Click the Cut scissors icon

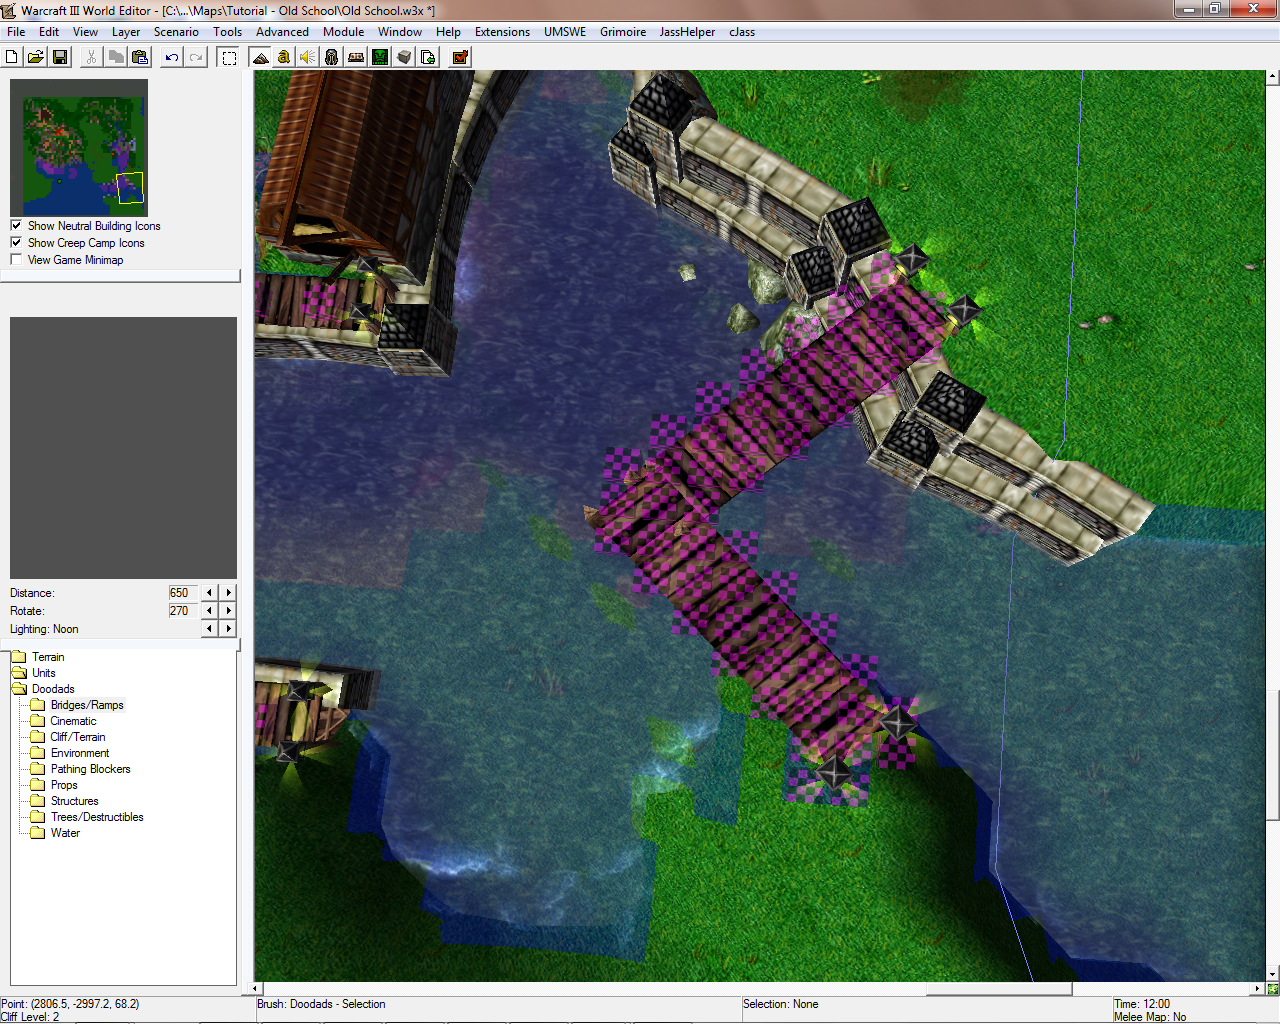tap(91, 57)
